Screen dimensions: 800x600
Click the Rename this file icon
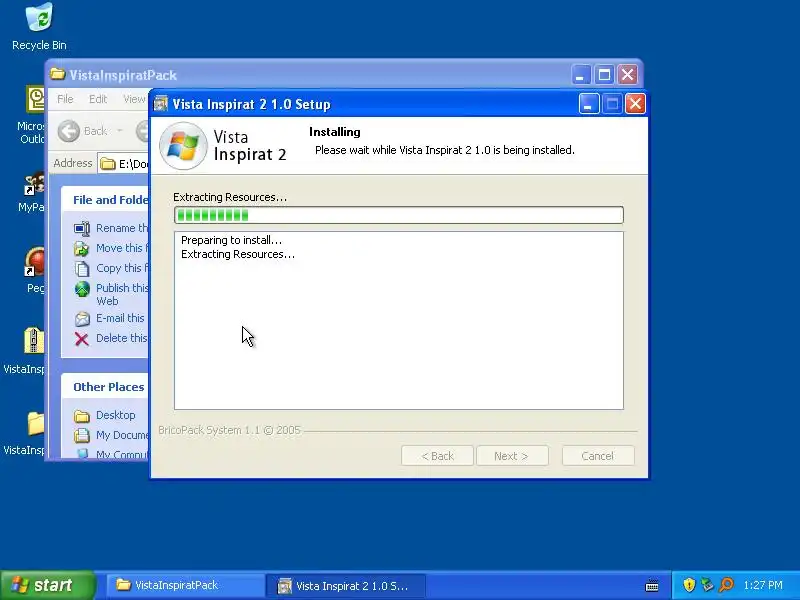pyautogui.click(x=82, y=228)
